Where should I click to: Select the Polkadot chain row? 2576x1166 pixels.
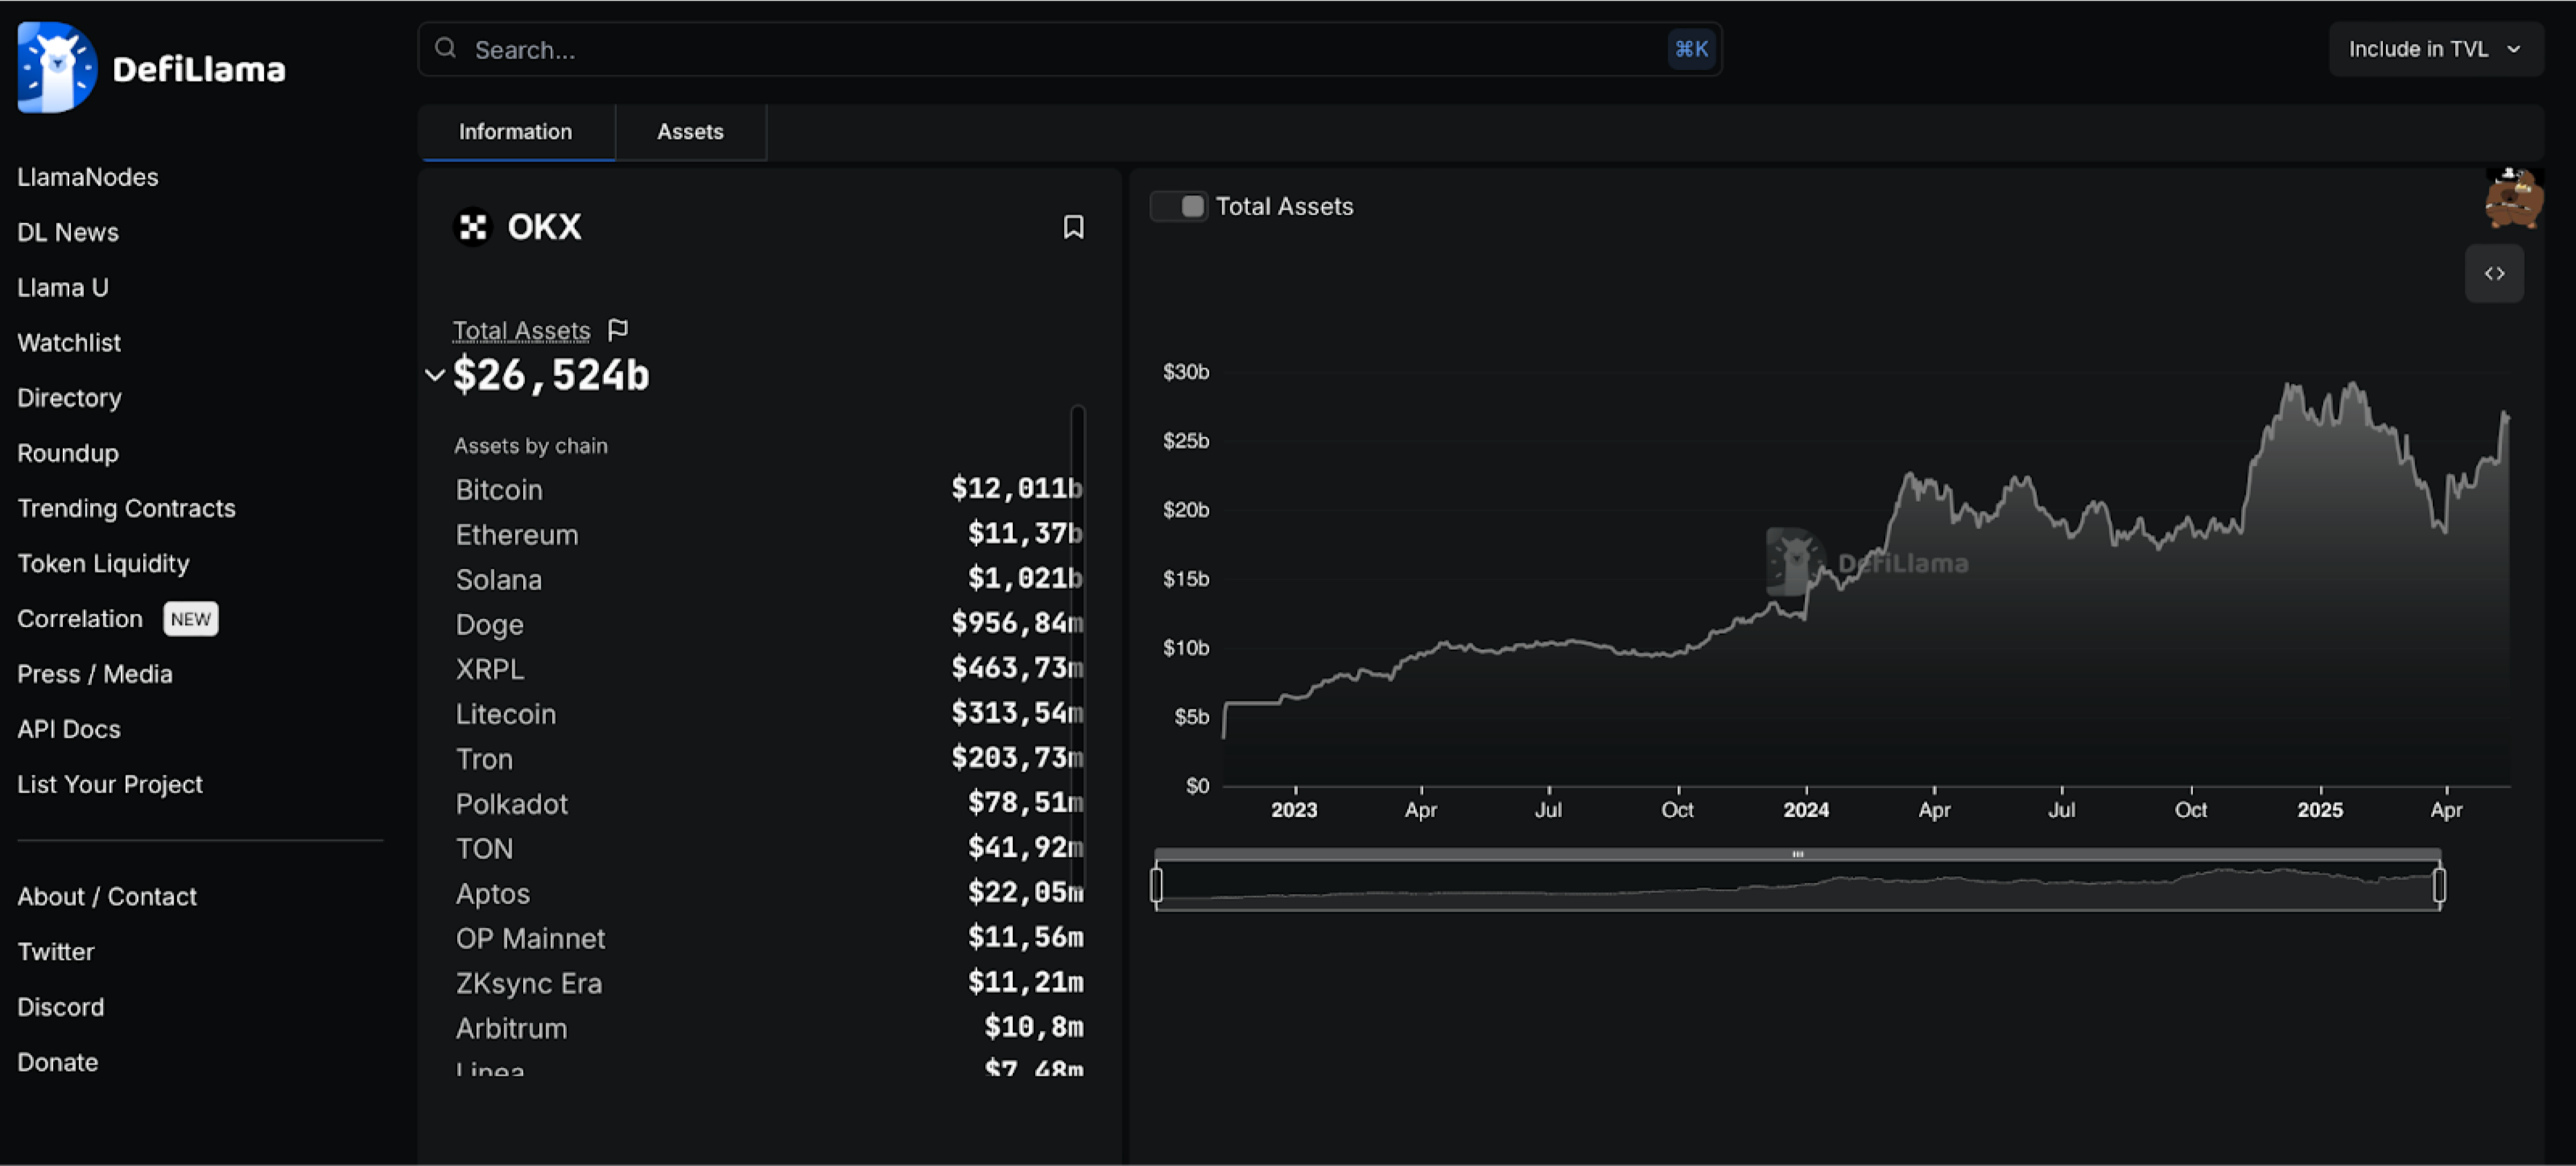769,803
